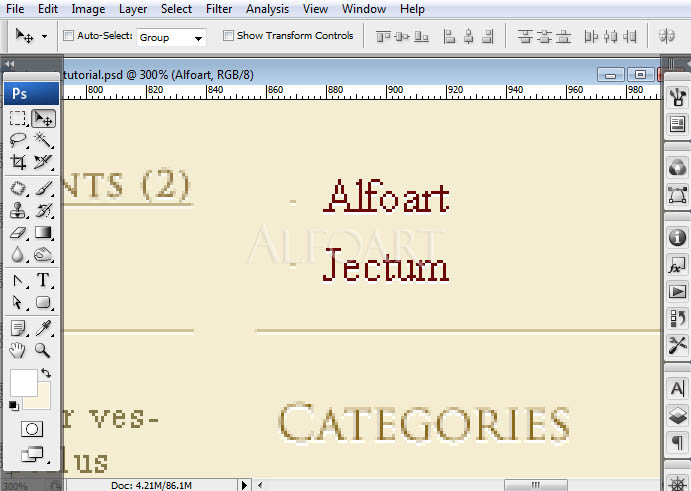Open the Info panel icon
Screen dimensions: 691x491
(677, 238)
